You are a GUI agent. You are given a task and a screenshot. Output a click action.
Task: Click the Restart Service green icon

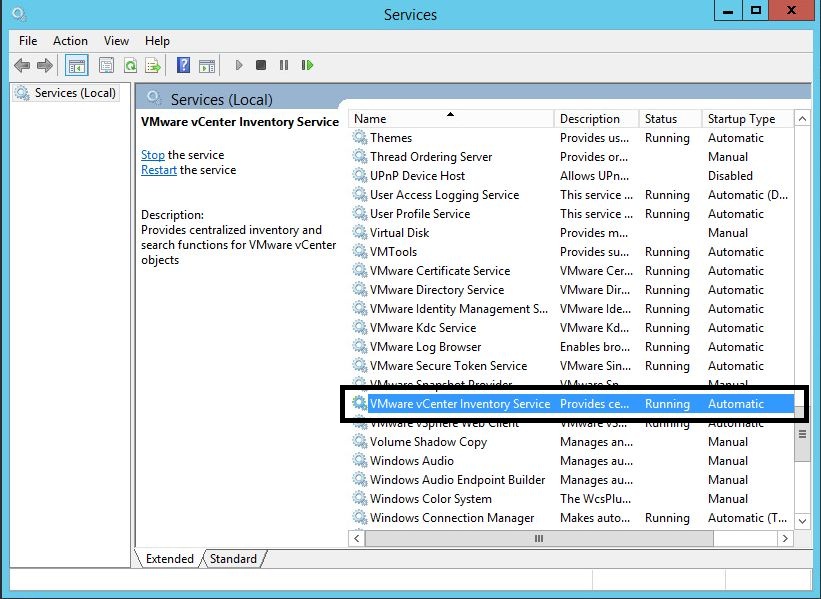(307, 66)
